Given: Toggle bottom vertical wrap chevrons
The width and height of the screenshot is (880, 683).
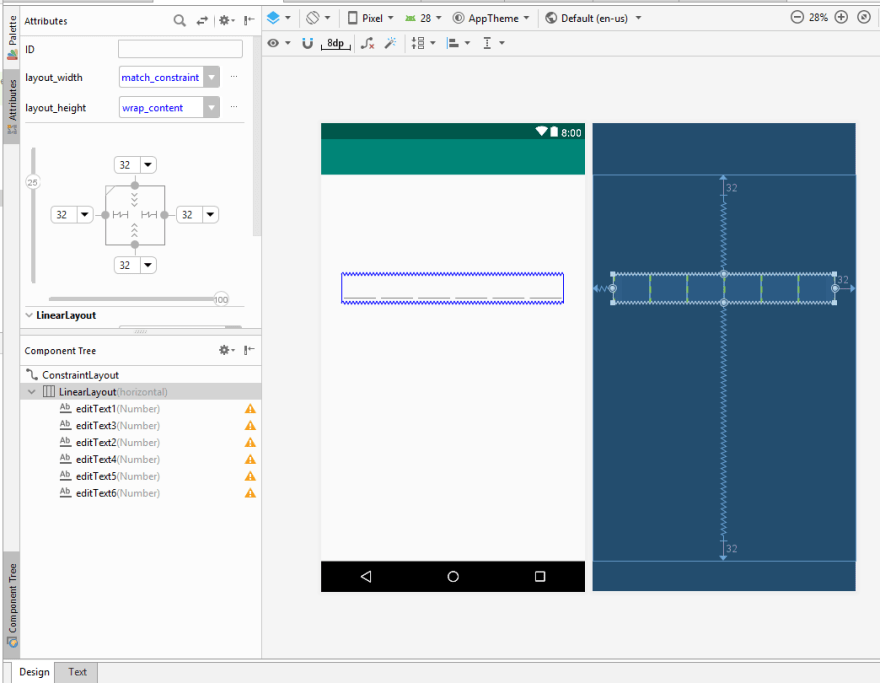Looking at the screenshot, I should point(134,230).
